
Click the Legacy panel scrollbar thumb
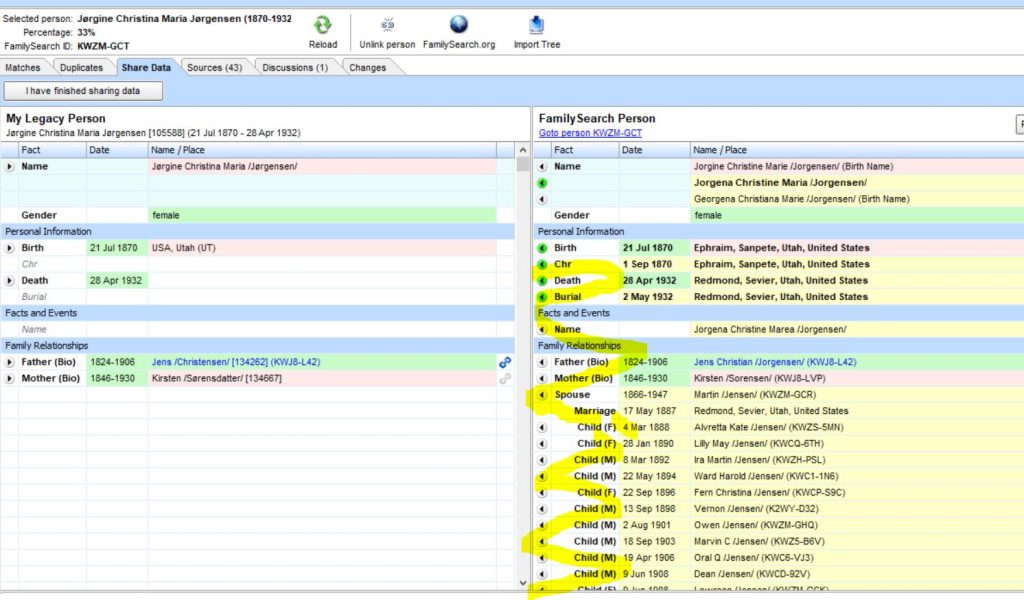(x=522, y=165)
